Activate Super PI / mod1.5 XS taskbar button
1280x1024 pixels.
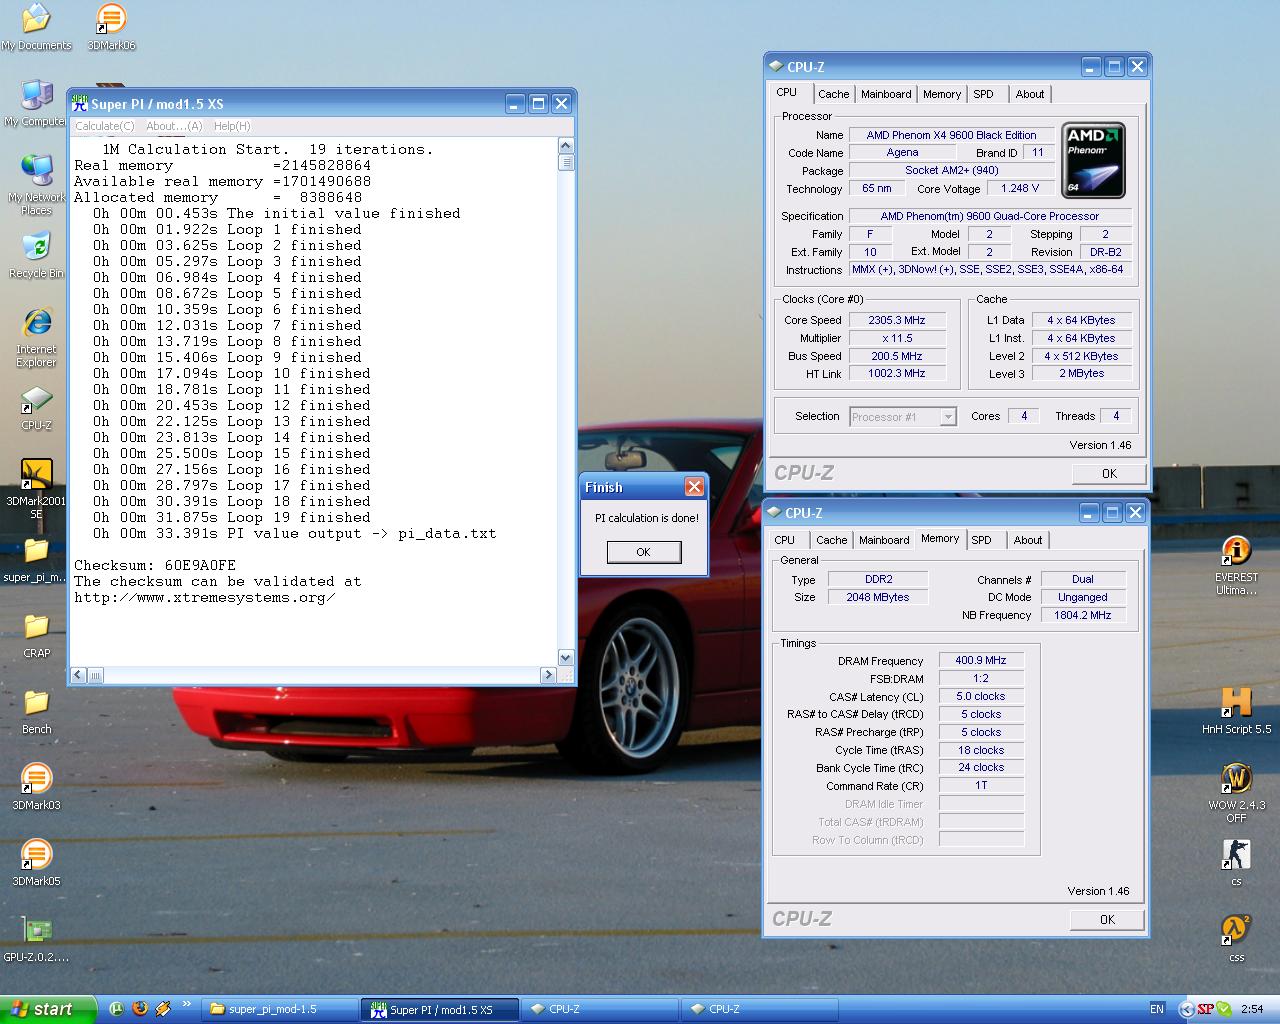(440, 1009)
